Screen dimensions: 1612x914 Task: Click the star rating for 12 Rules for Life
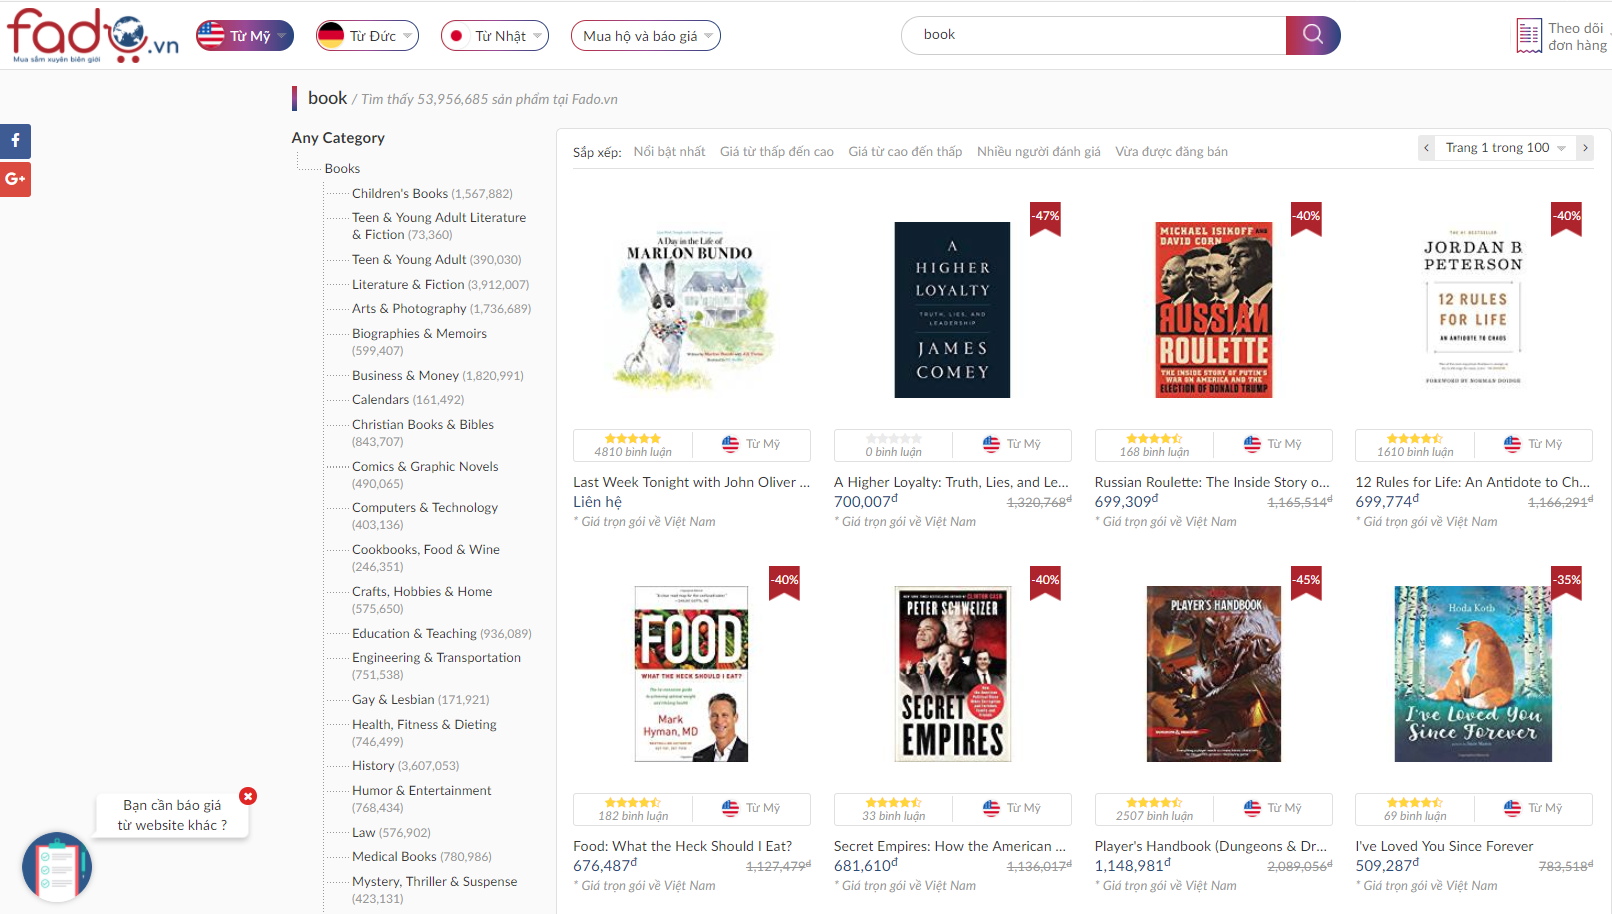click(x=1415, y=438)
